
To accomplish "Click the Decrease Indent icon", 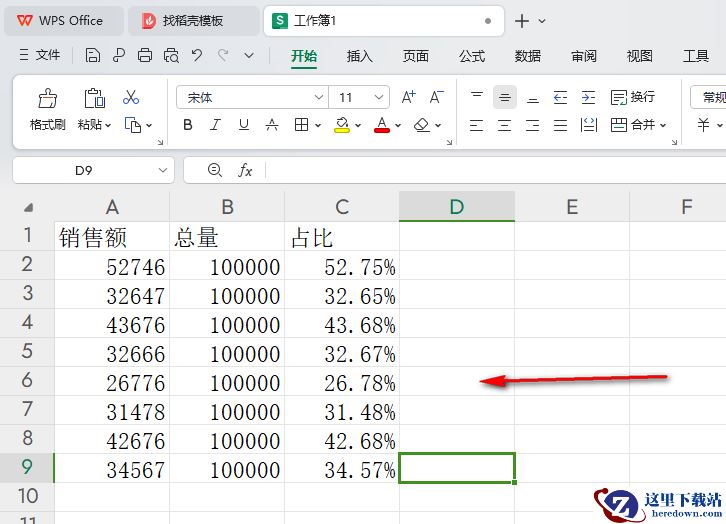I will (560, 97).
